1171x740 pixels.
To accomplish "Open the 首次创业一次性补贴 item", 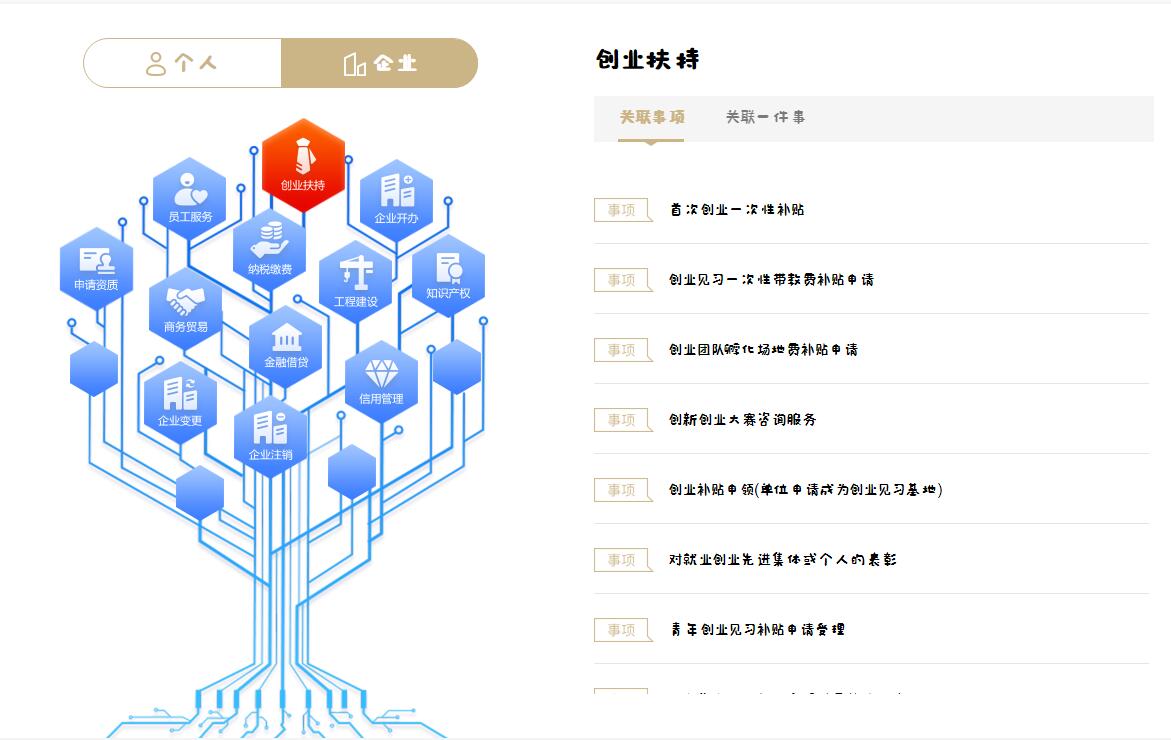I will [x=737, y=210].
